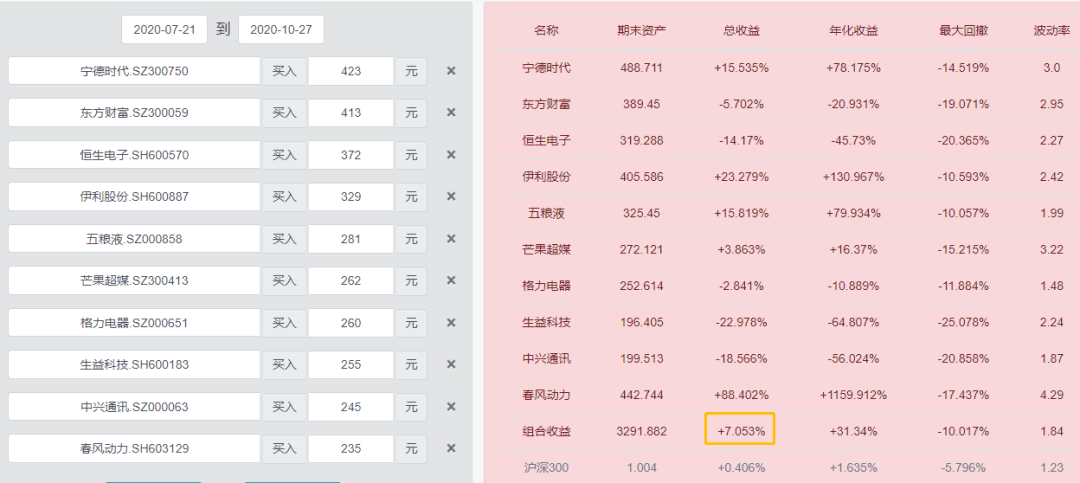Edit the 423 amount field
The height and width of the screenshot is (483, 1080).
pyautogui.click(x=351, y=71)
